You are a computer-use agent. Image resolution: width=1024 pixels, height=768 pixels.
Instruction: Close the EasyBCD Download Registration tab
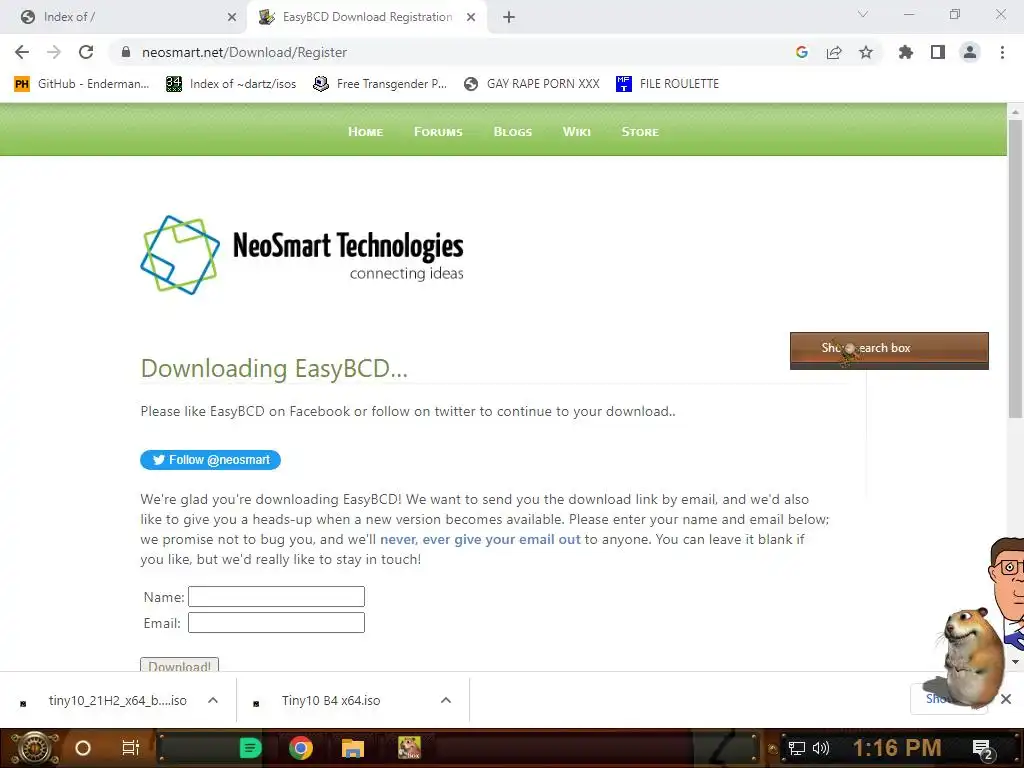point(471,17)
